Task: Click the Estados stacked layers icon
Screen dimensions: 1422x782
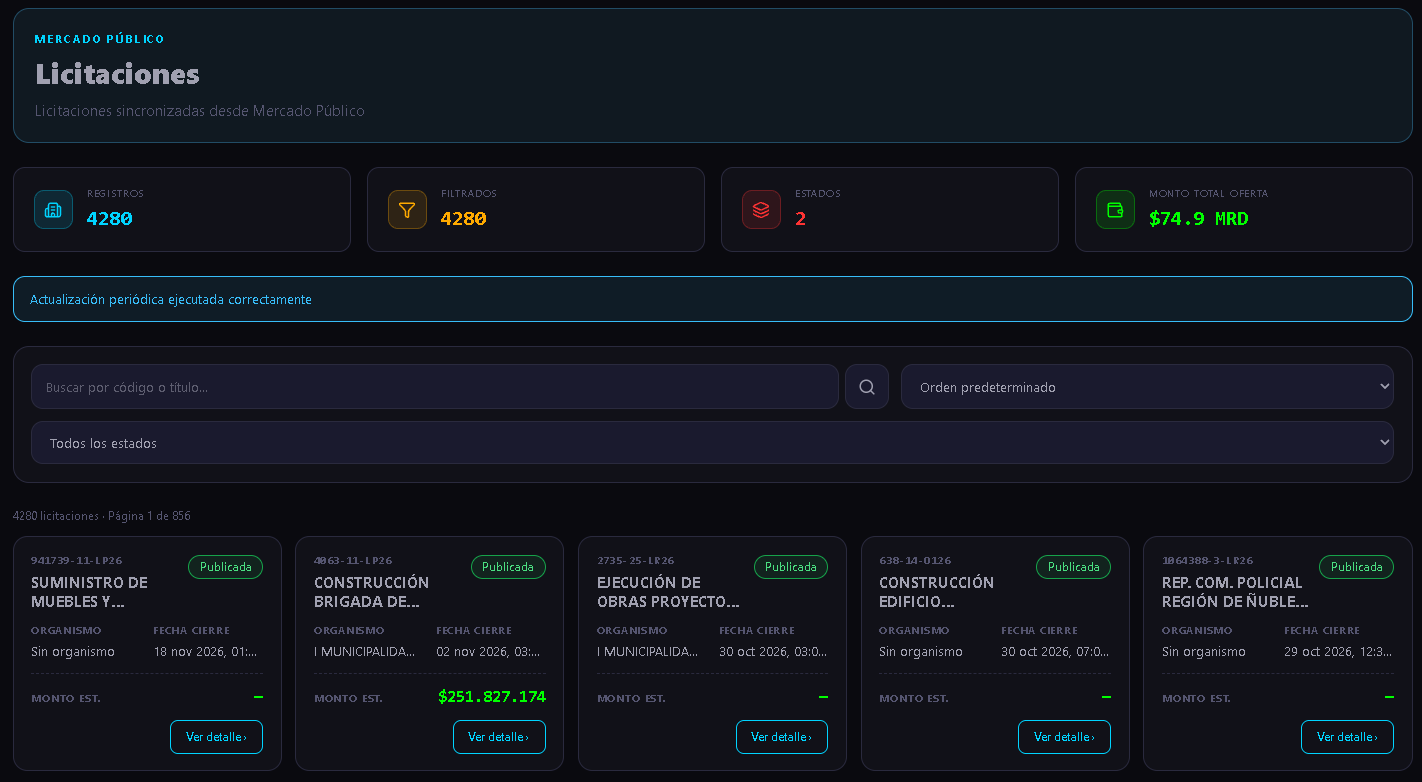Action: pos(761,210)
